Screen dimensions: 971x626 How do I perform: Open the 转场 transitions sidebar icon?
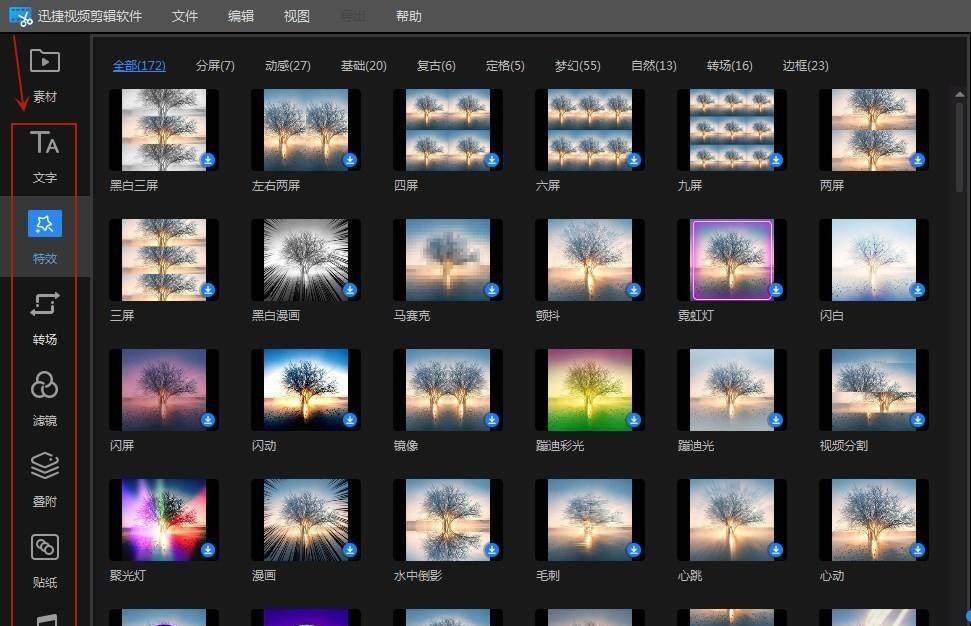click(45, 304)
